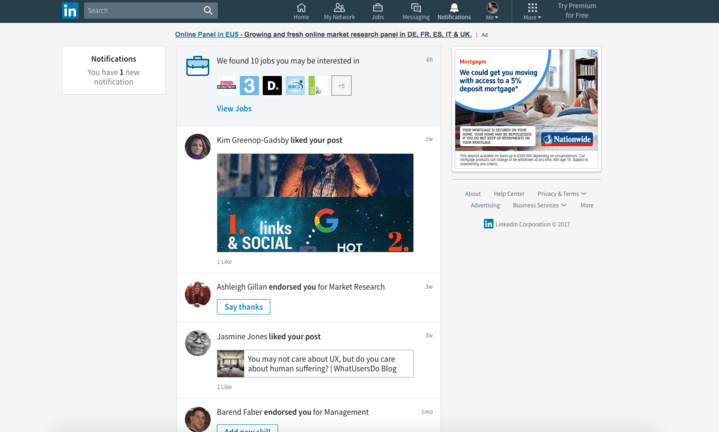Open Messaging from top navigation

click(415, 11)
